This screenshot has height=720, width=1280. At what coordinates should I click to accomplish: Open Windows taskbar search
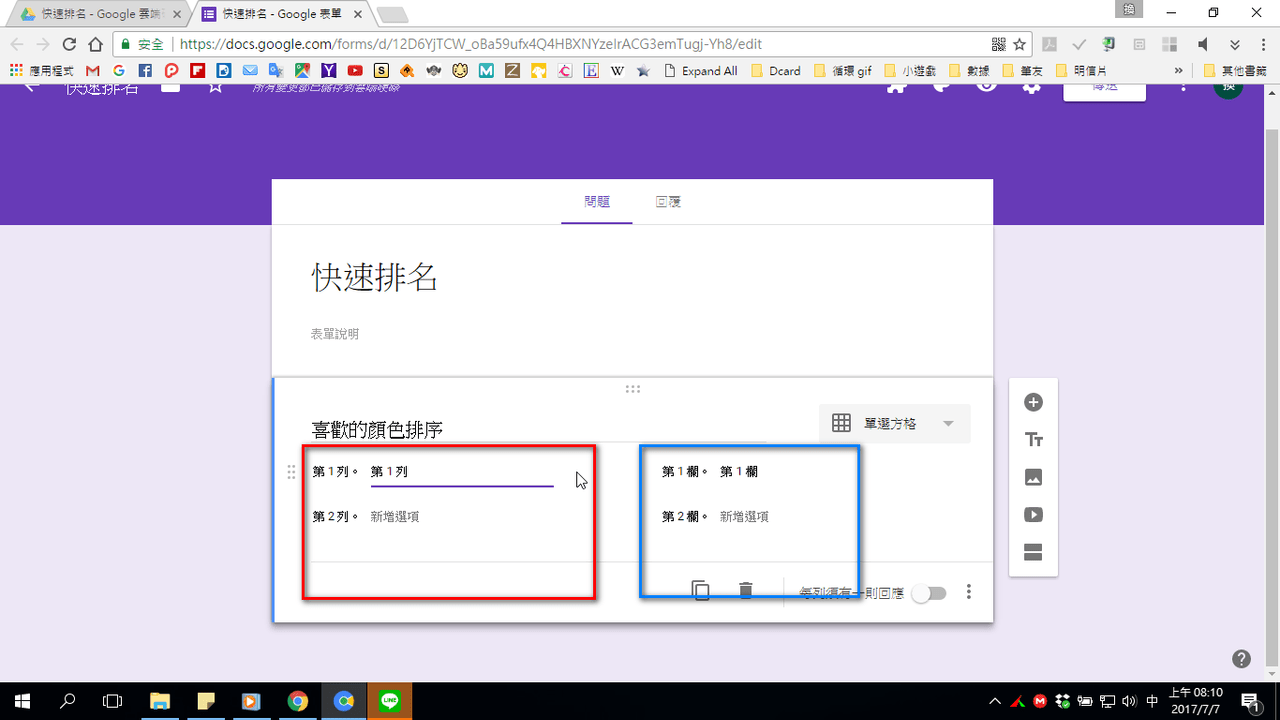point(68,701)
